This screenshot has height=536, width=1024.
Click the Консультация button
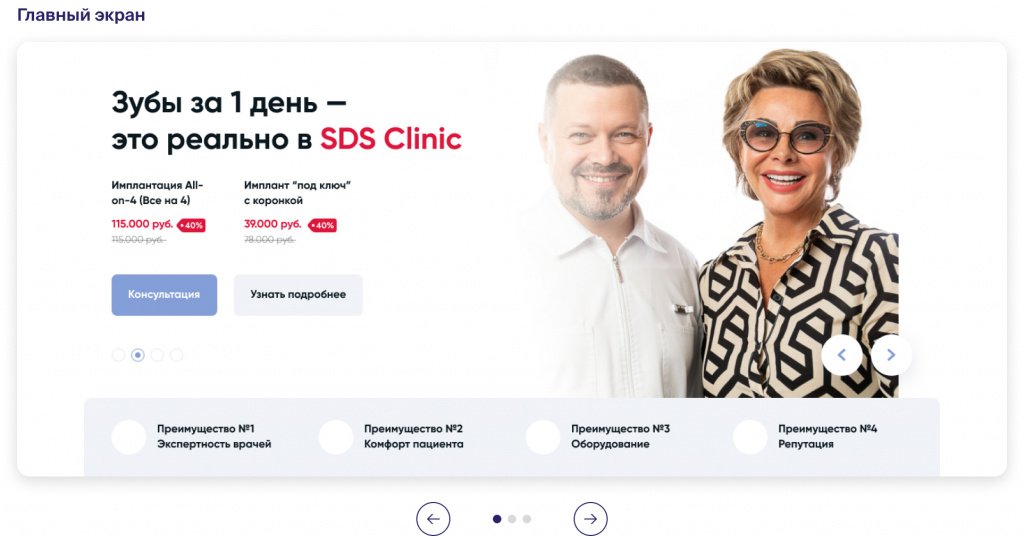tap(164, 294)
